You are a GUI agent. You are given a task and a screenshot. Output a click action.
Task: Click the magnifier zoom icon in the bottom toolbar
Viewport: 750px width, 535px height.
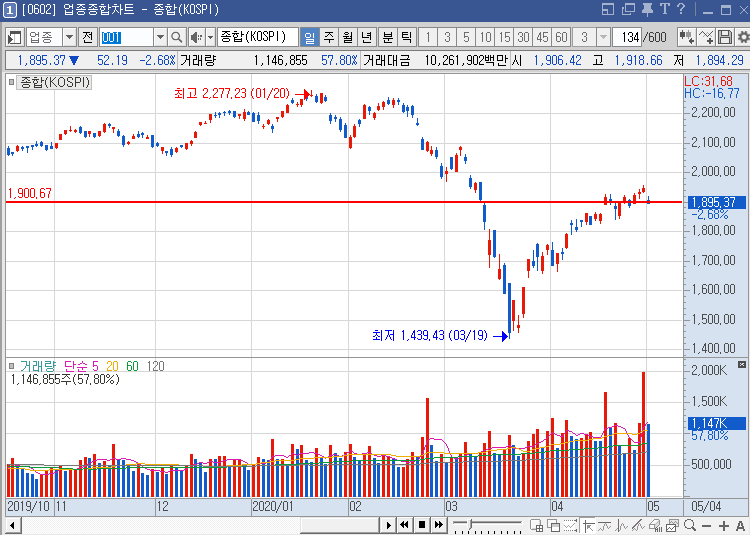point(690,525)
